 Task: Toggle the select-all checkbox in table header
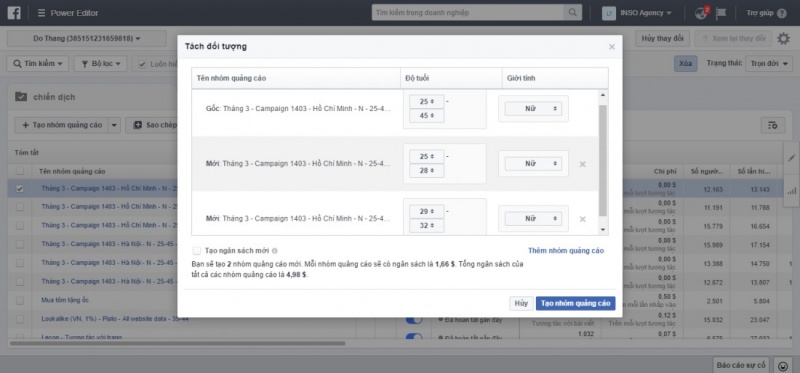pyautogui.click(x=19, y=171)
